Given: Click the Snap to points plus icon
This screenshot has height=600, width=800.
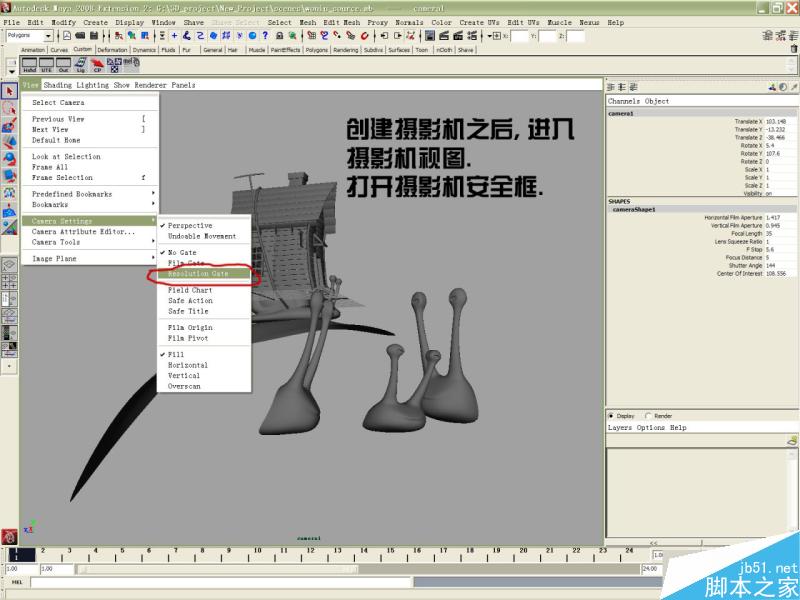Looking at the screenshot, I should [174, 36].
